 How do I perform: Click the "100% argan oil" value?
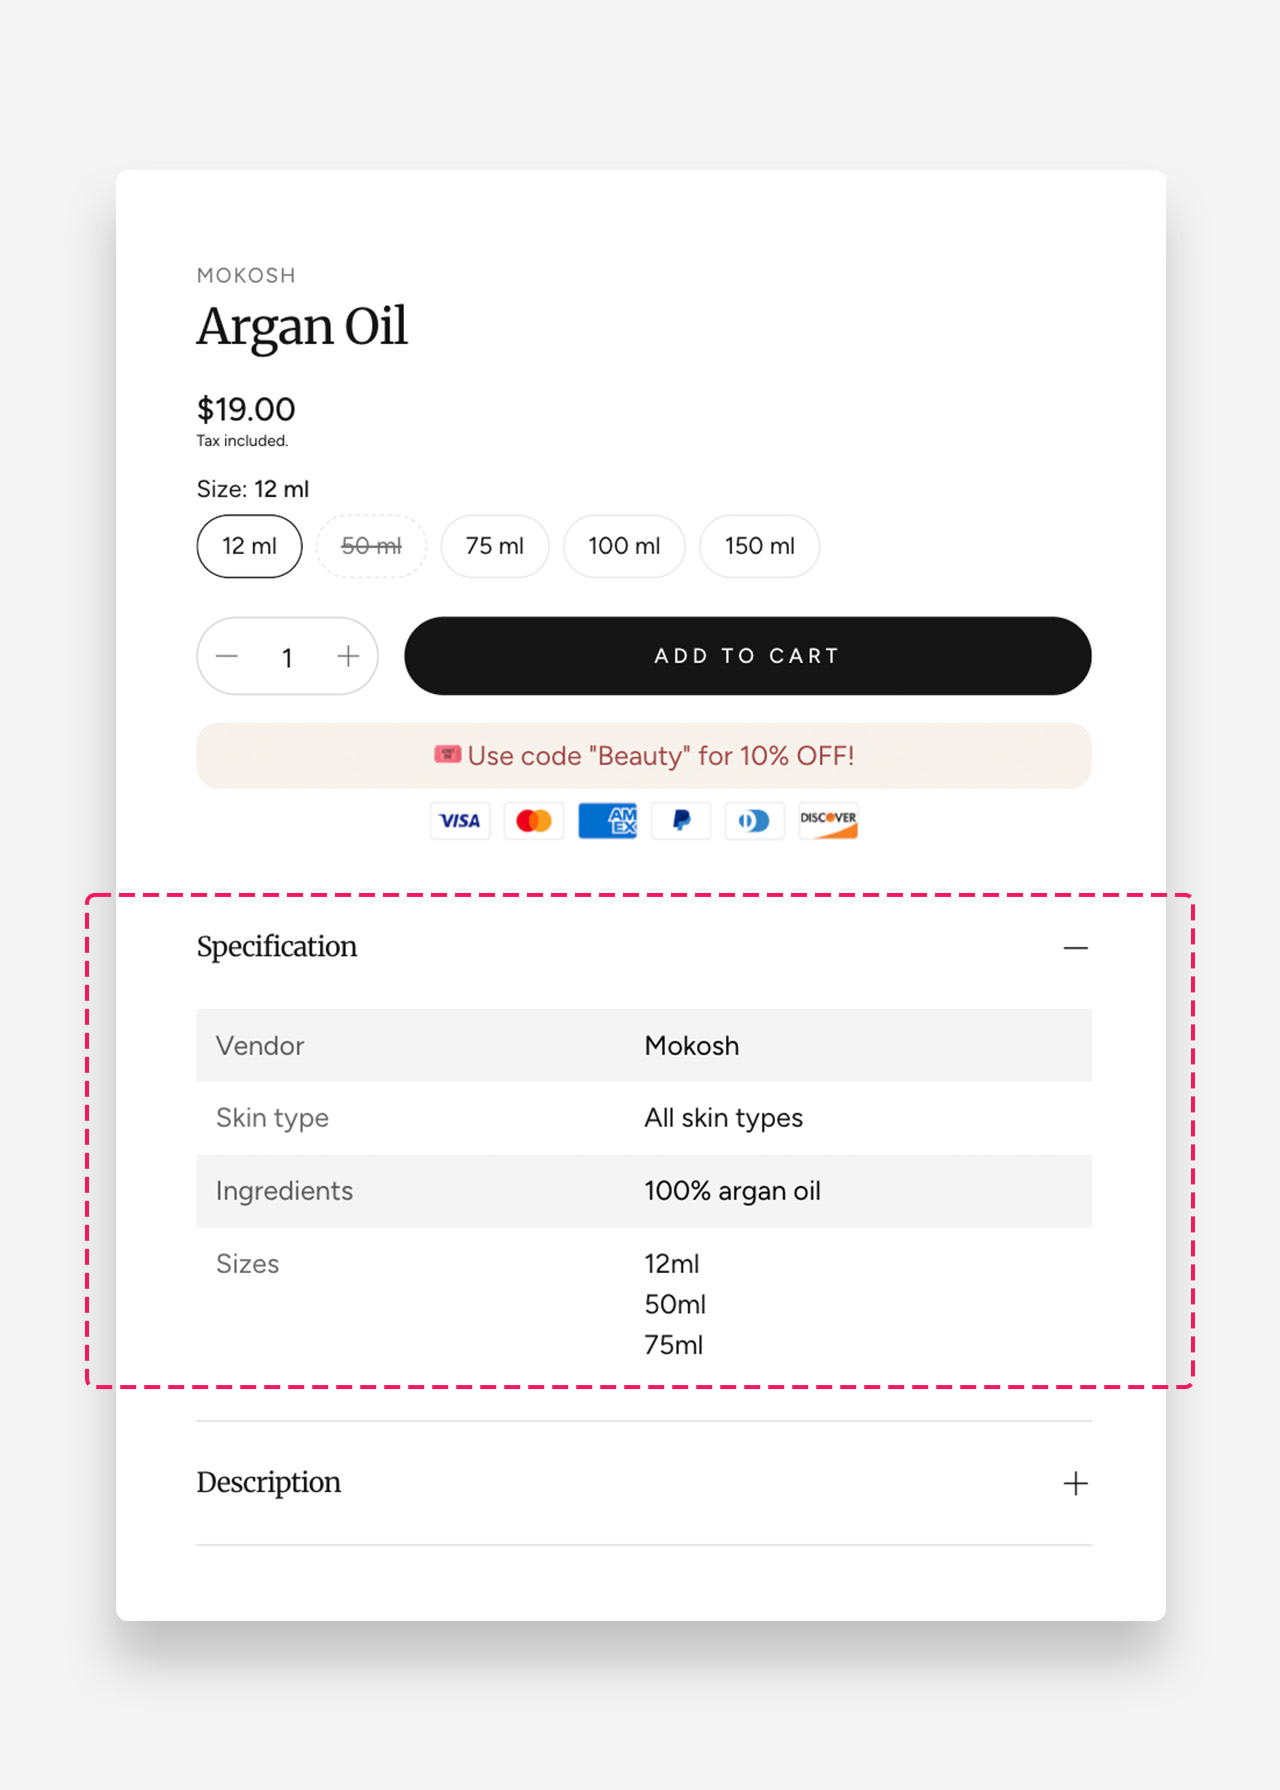pos(733,1191)
